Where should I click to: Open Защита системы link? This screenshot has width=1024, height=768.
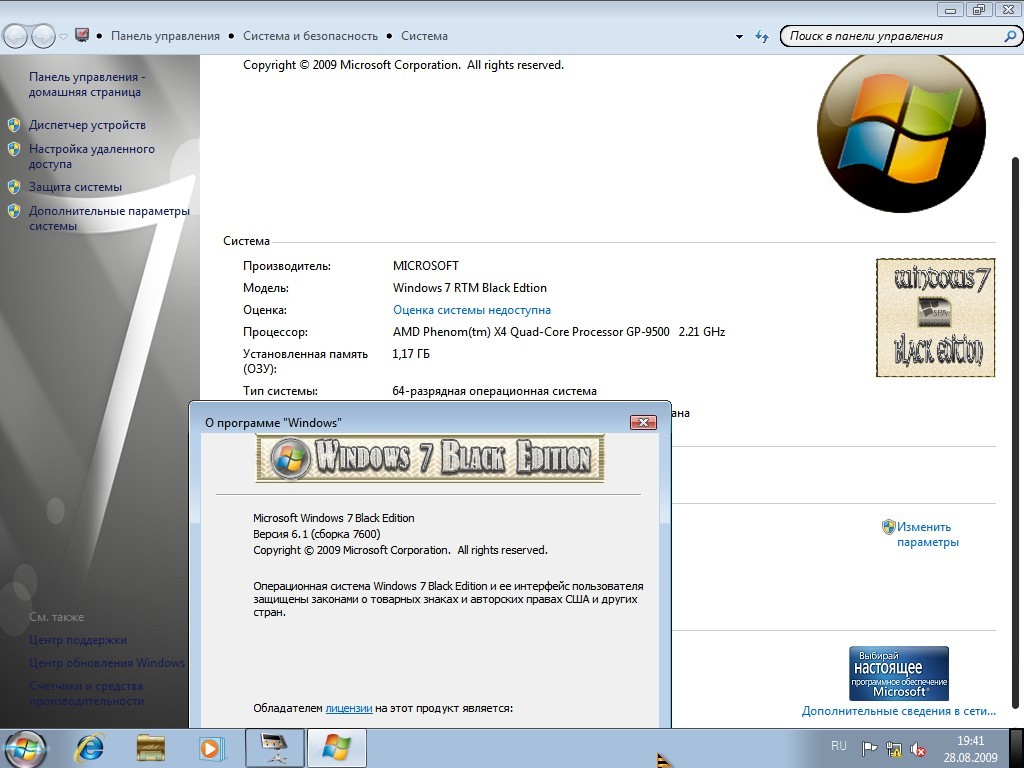75,187
